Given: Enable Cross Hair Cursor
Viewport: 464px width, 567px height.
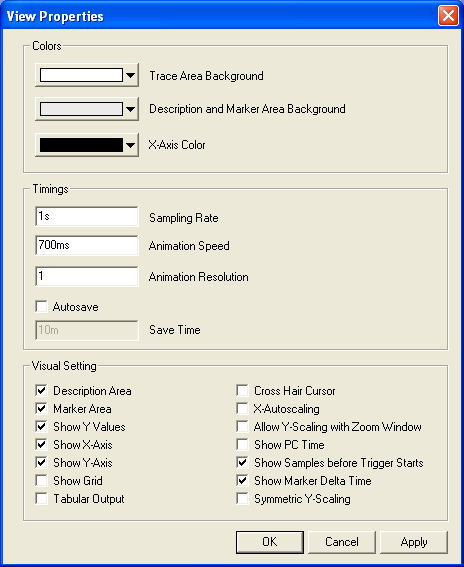Looking at the screenshot, I should pyautogui.click(x=242, y=390).
